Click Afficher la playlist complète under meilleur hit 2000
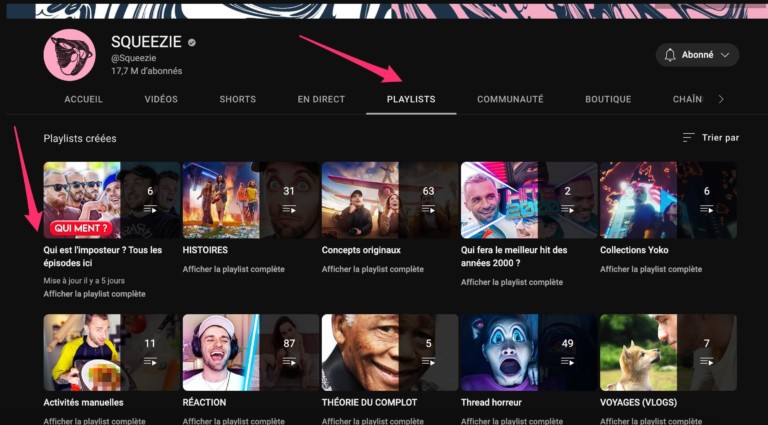768x425 pixels. click(x=512, y=282)
